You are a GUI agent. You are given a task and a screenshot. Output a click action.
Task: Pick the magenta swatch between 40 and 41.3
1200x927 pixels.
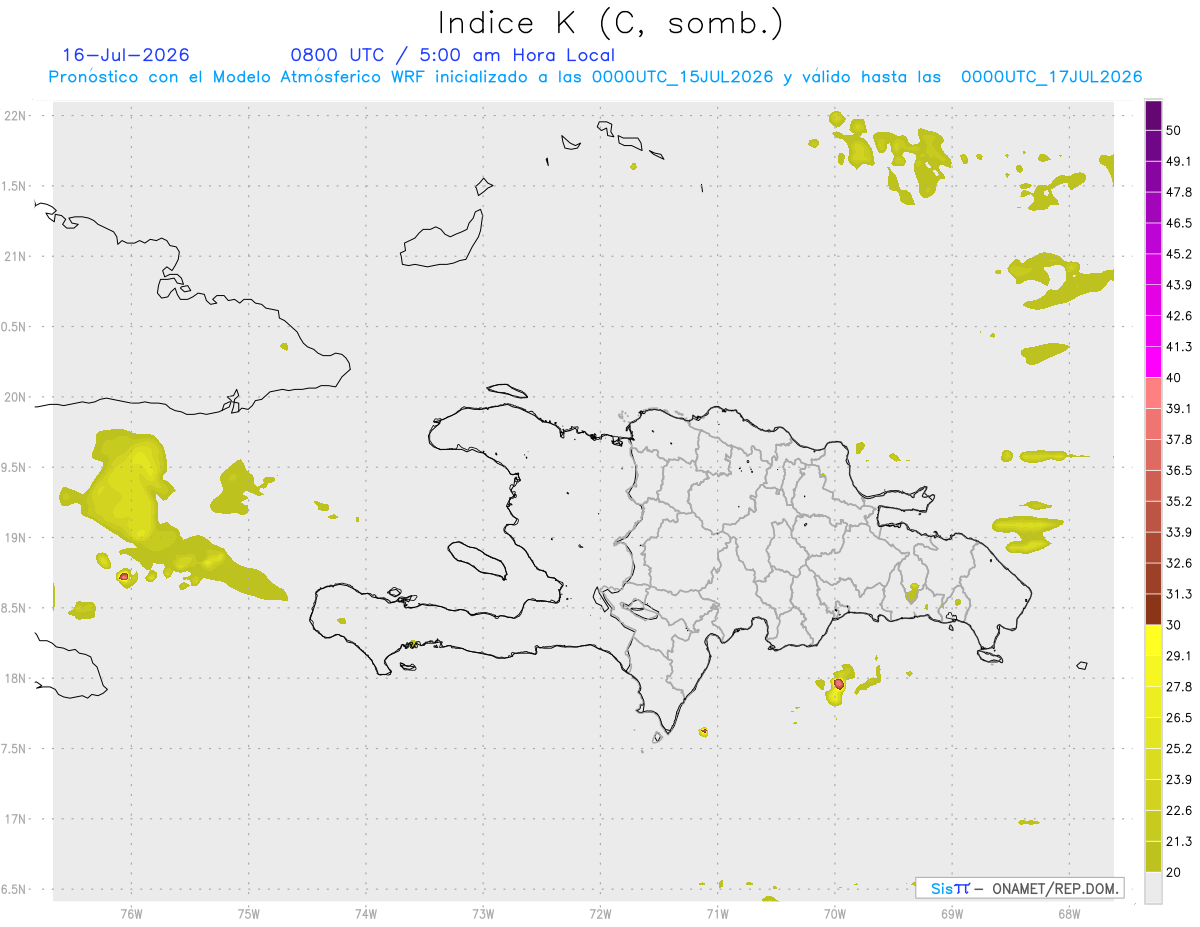pos(1153,362)
